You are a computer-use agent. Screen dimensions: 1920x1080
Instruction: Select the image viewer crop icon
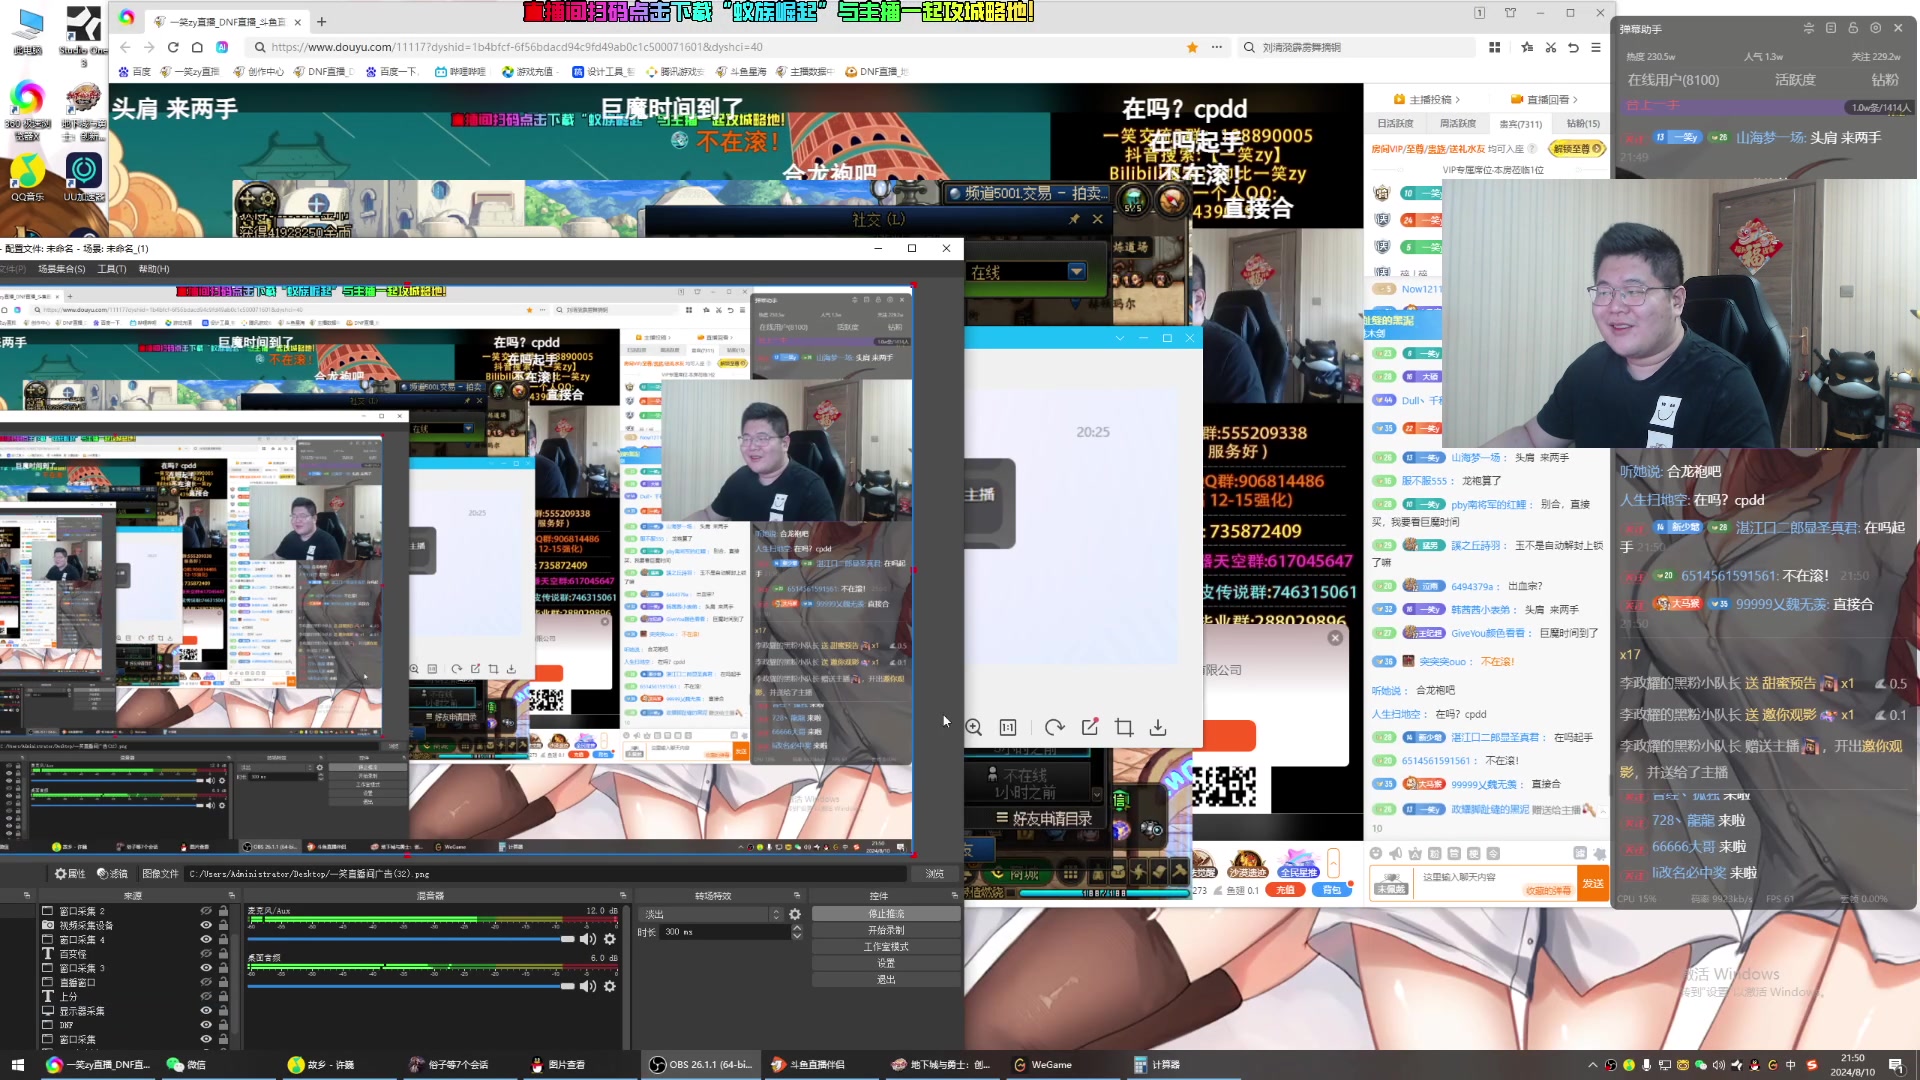(1124, 728)
